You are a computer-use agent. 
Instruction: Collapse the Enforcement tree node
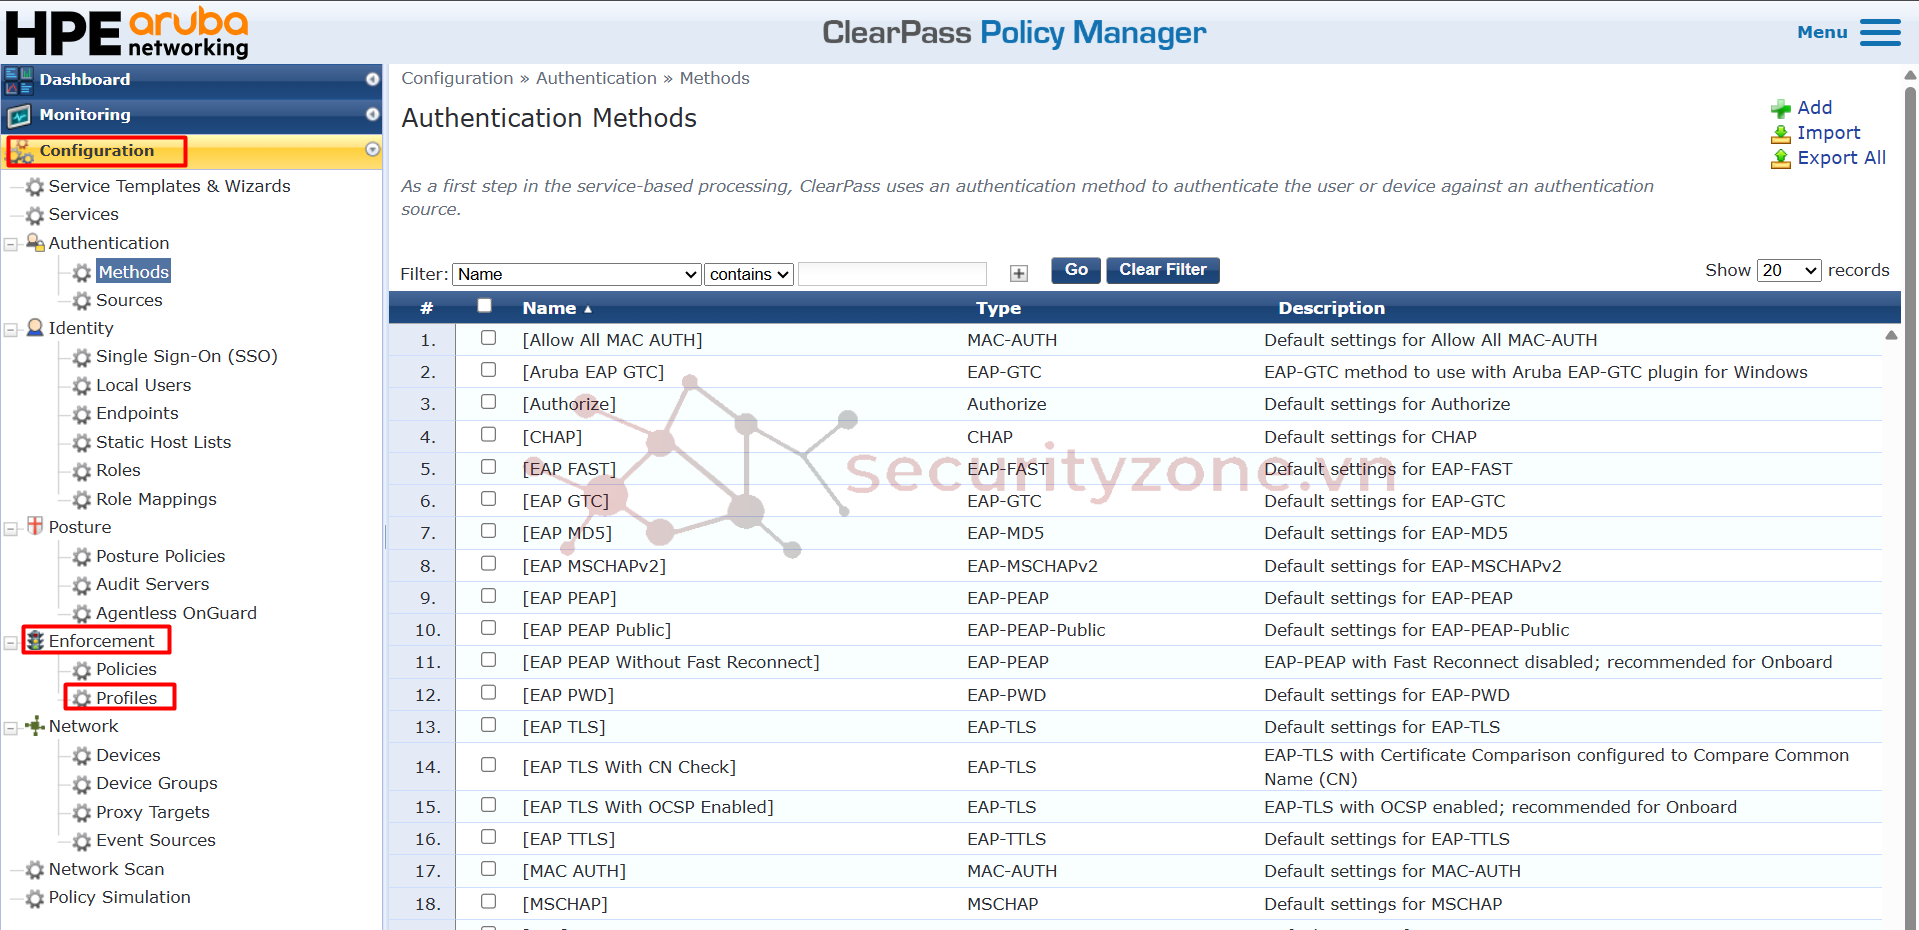click(11, 642)
